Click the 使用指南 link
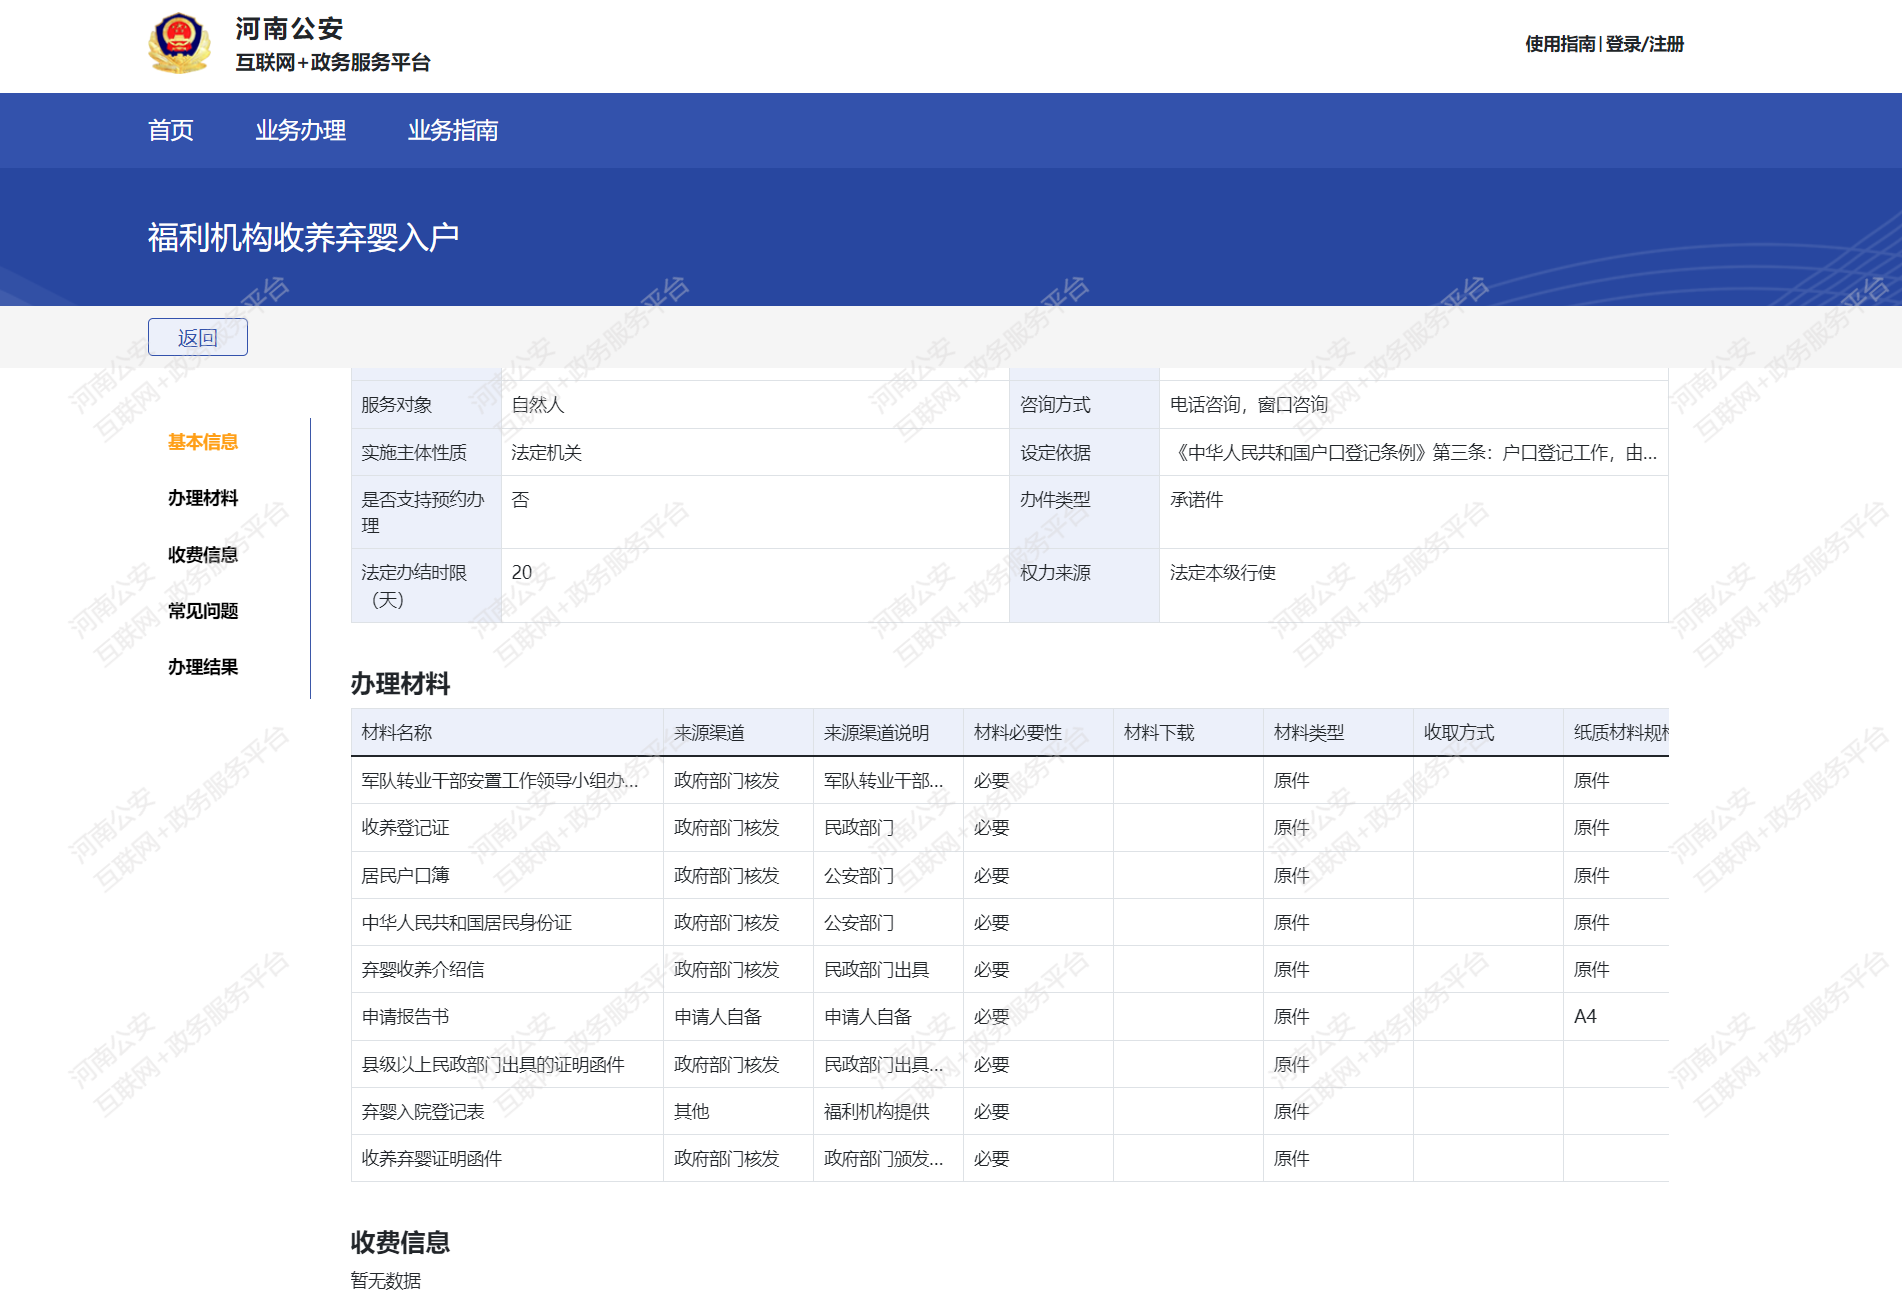 coord(1559,44)
